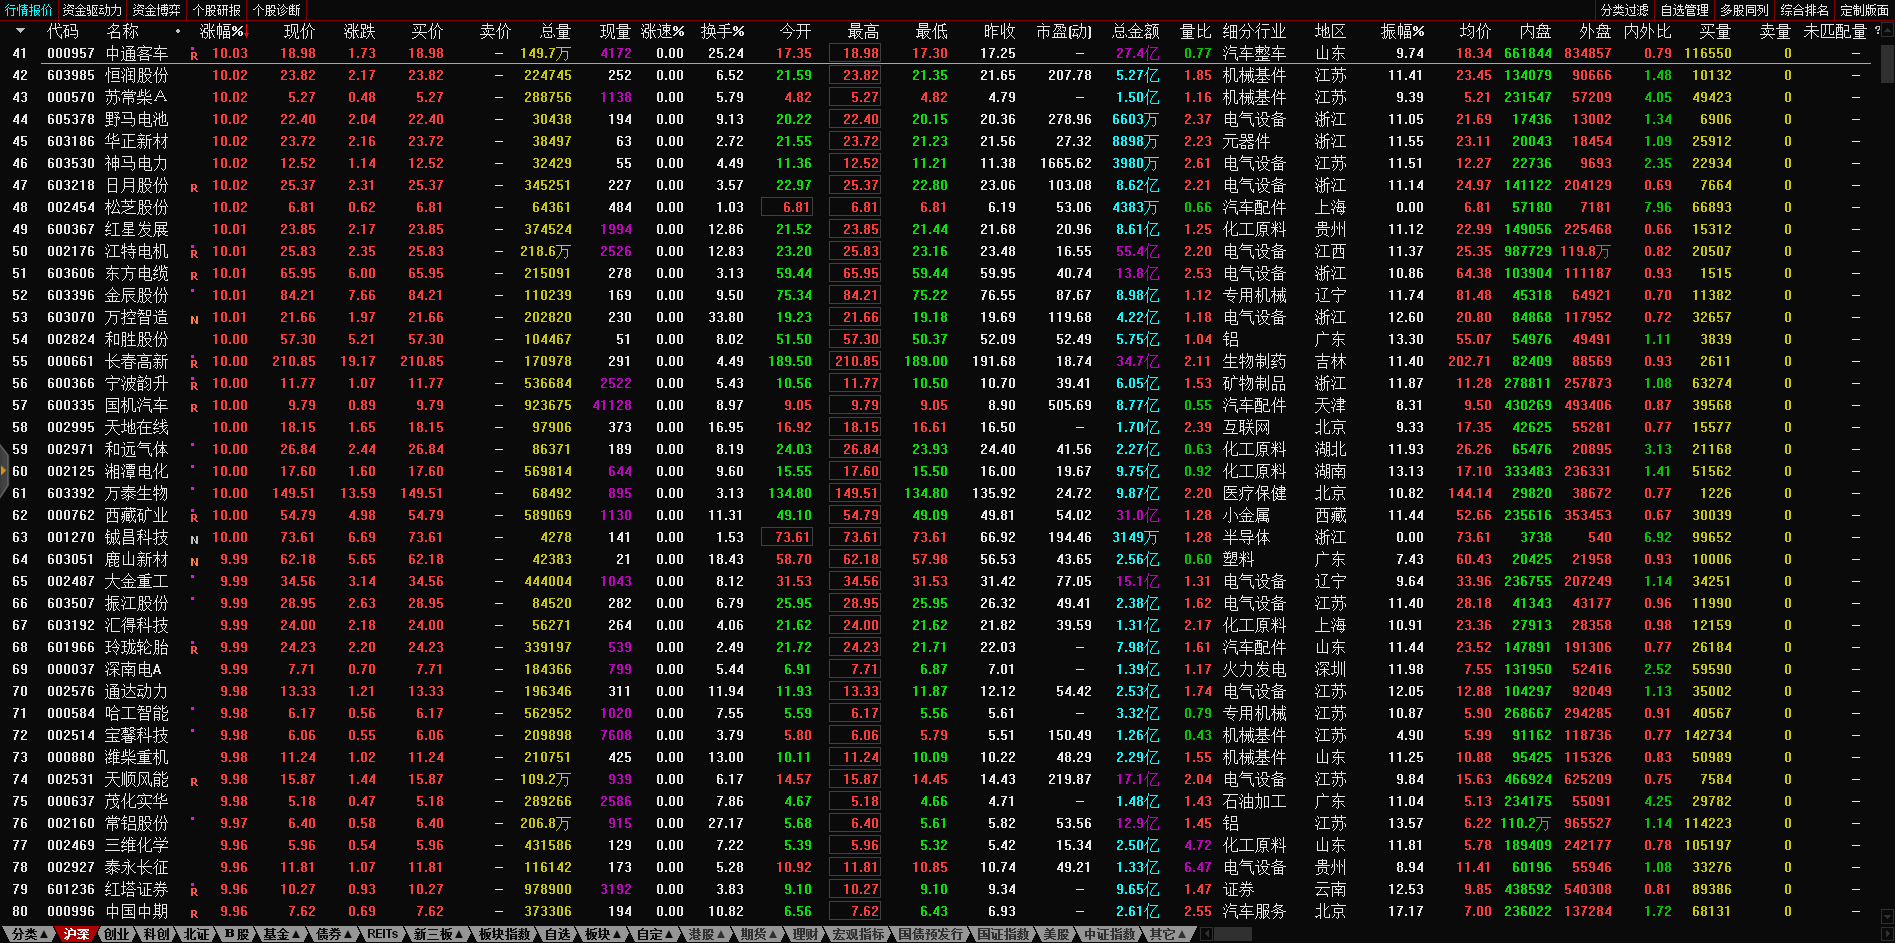Screen dimensions: 1895x943
Task: Click the R marker beside 长春高新
Action: tap(194, 363)
